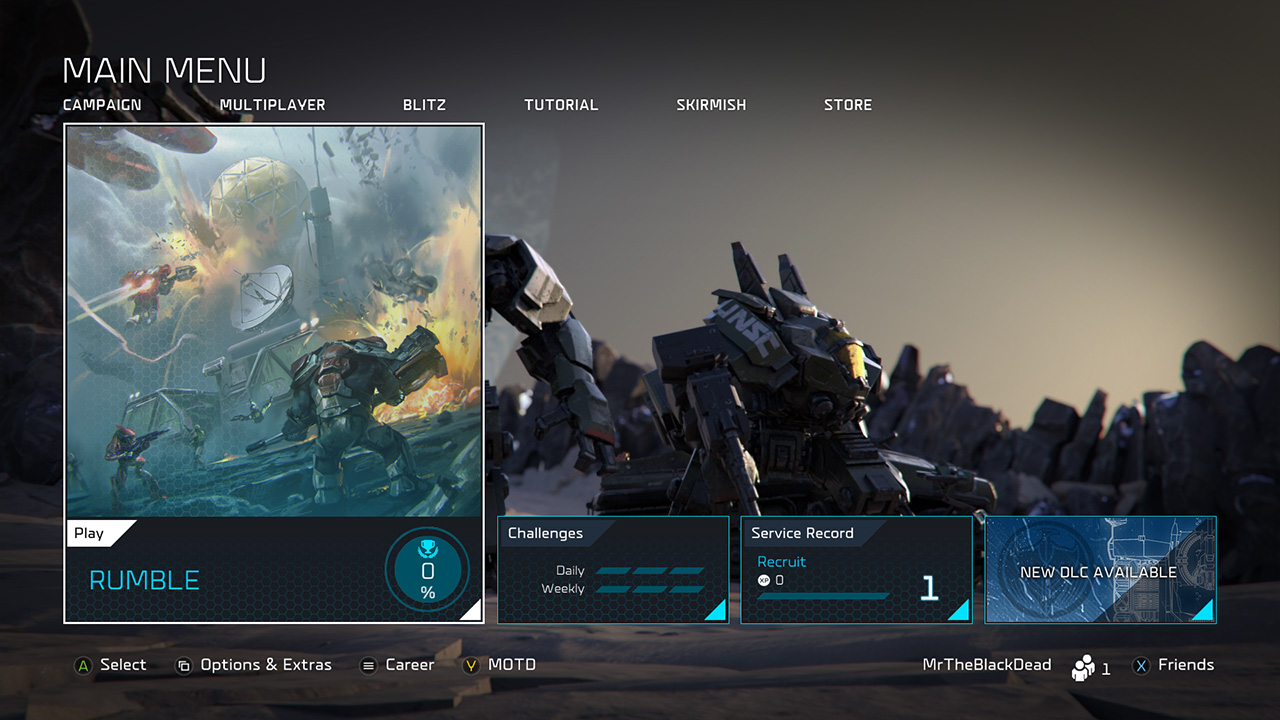Click the Weekly challenges progress bars
This screenshot has width=1280, height=720.
point(650,589)
